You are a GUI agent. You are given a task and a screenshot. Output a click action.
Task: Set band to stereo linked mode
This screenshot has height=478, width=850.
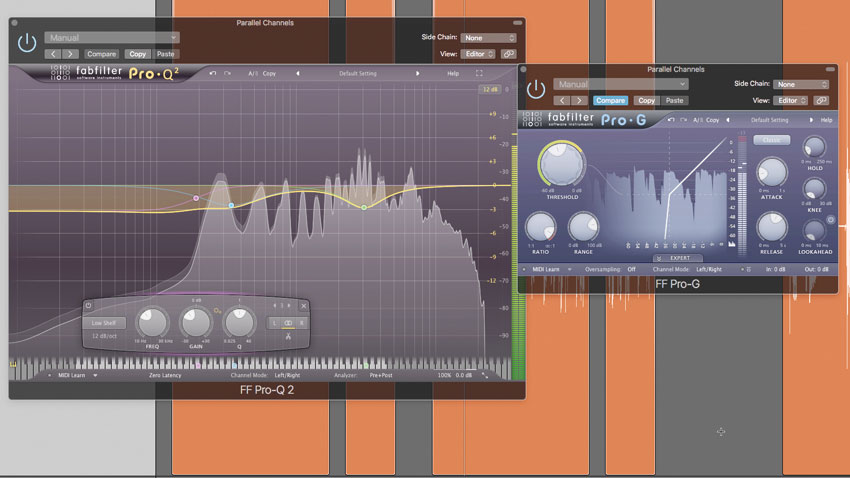[x=288, y=323]
